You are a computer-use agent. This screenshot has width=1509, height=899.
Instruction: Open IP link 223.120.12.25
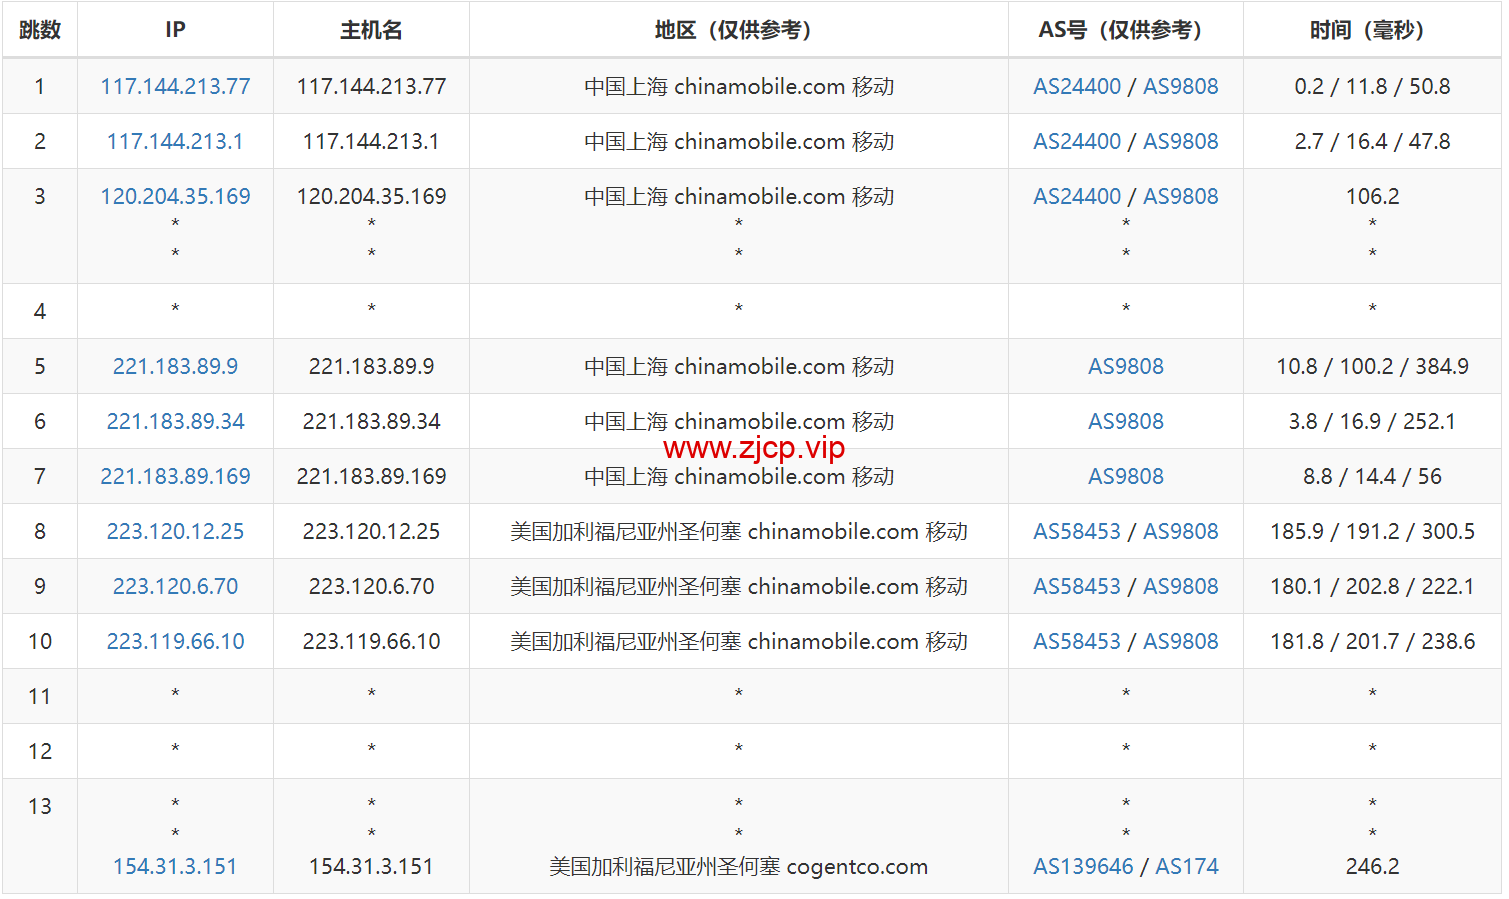175,532
